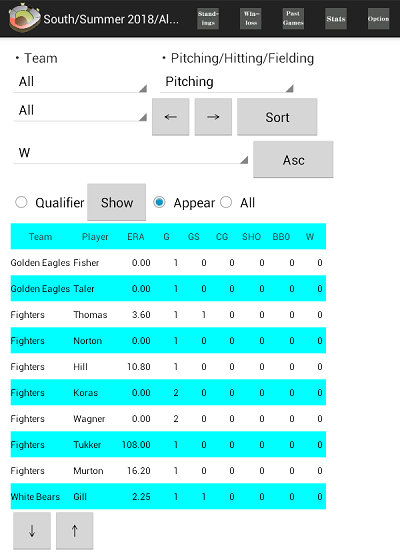This screenshot has width=400, height=554.
Task: Select the All radio button
Action: (226, 202)
